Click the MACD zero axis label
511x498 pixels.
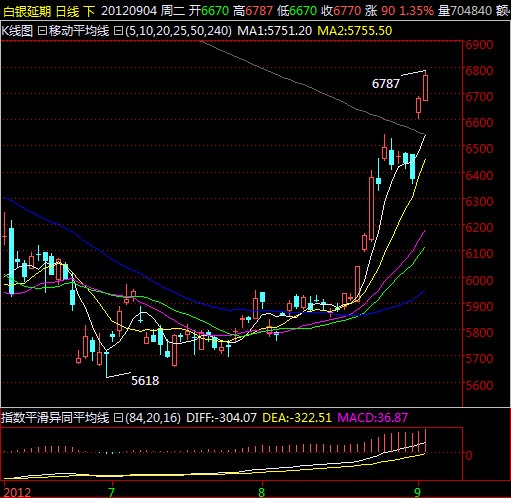coord(469,455)
